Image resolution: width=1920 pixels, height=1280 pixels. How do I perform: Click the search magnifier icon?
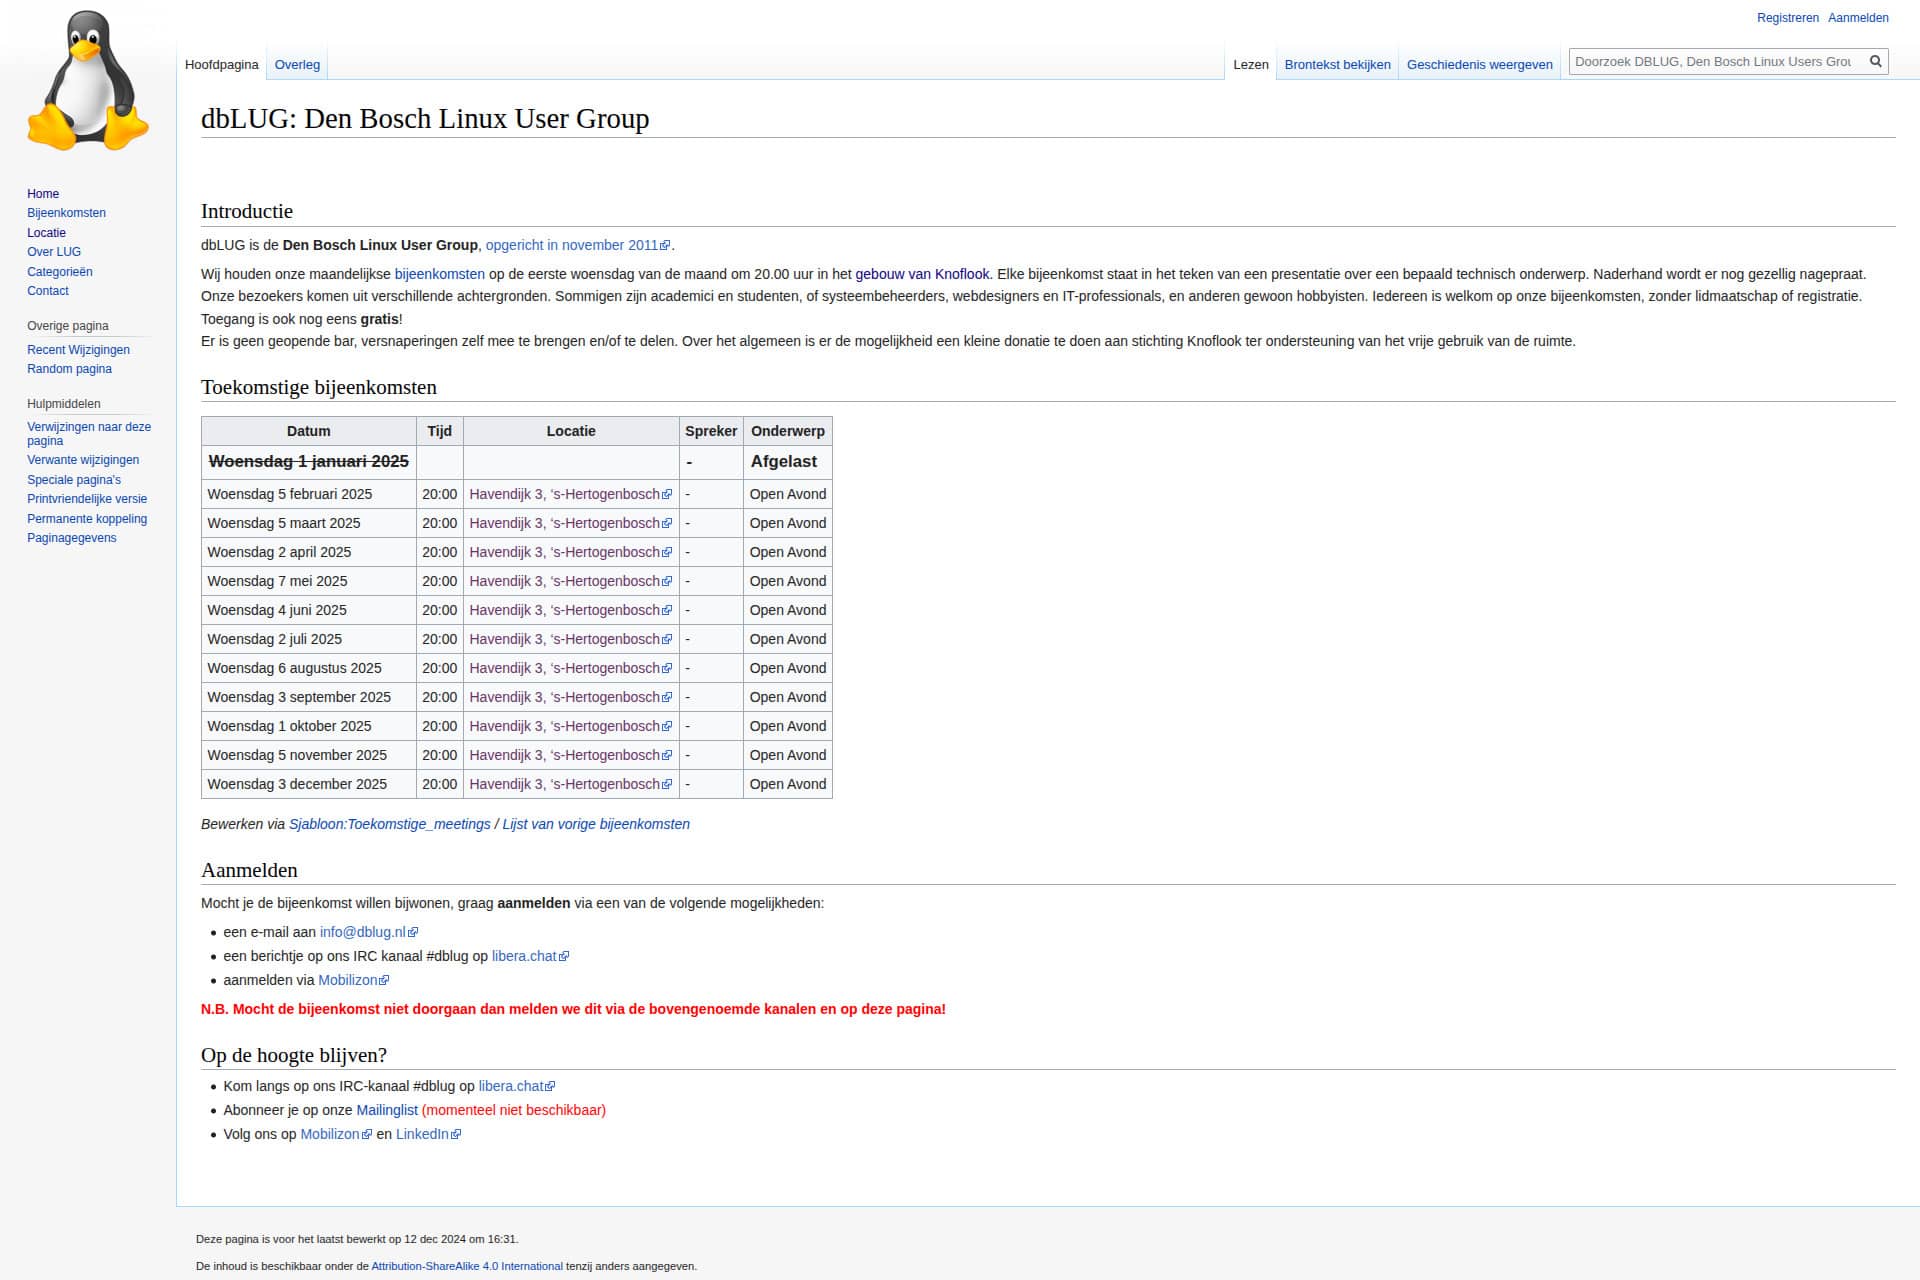tap(1875, 62)
